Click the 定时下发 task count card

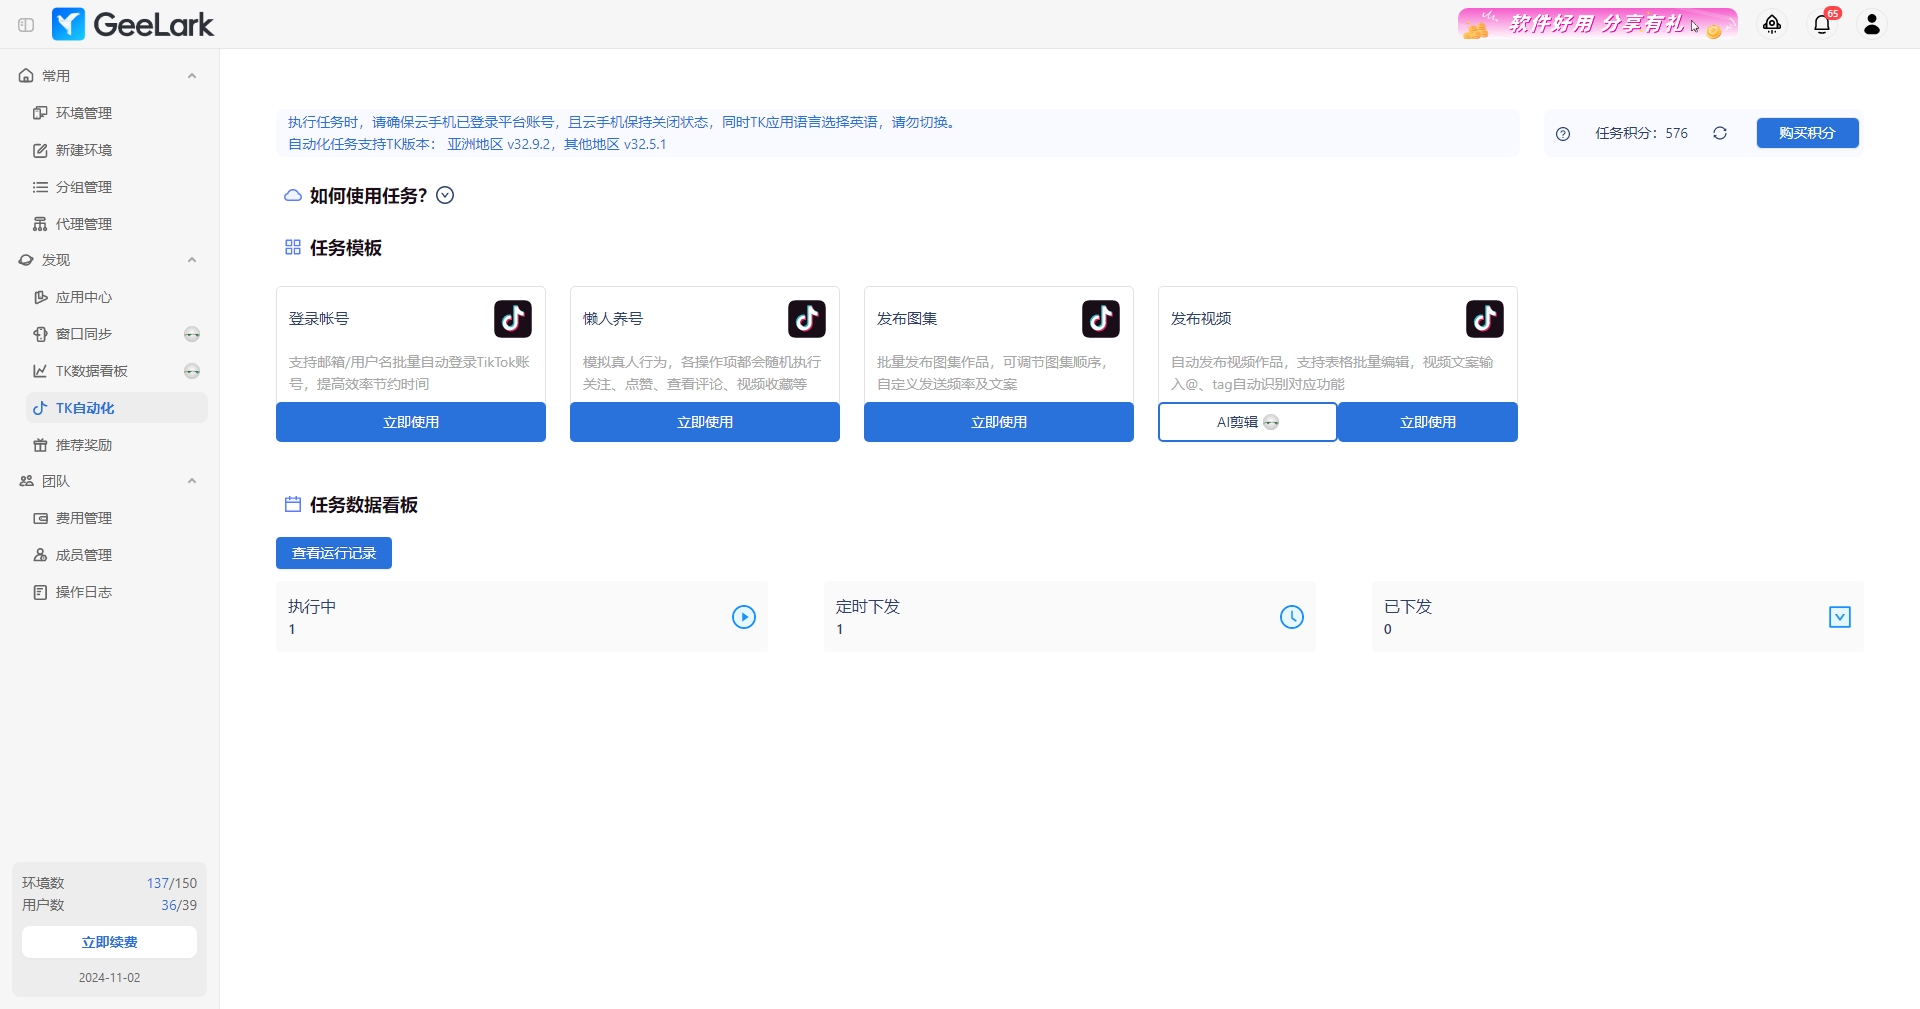(1070, 617)
